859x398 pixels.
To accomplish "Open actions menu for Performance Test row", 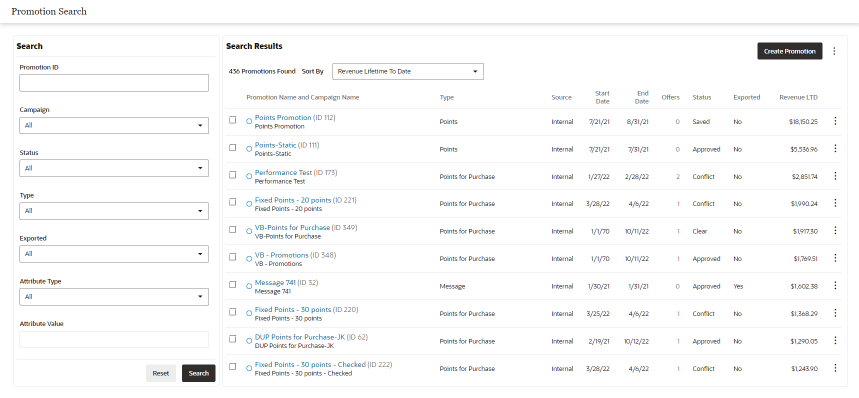I will [835, 176].
